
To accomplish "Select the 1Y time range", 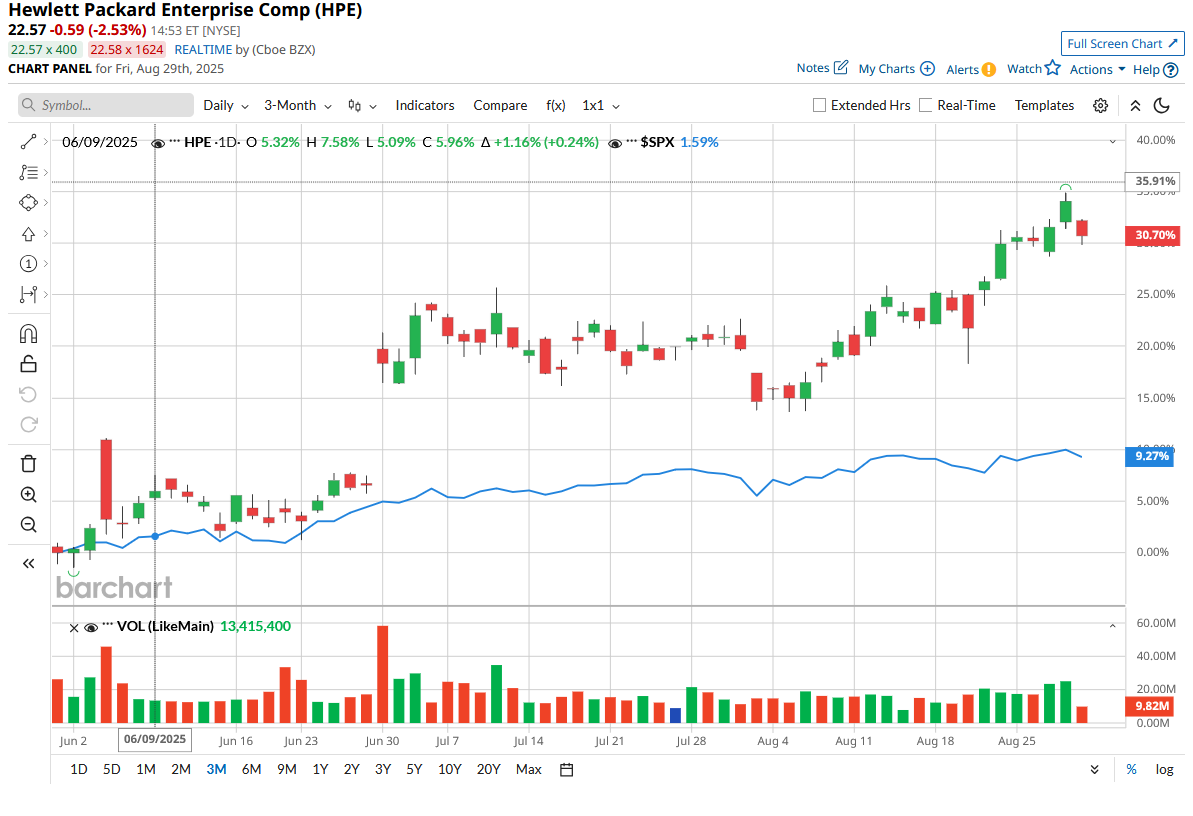I will click(320, 770).
